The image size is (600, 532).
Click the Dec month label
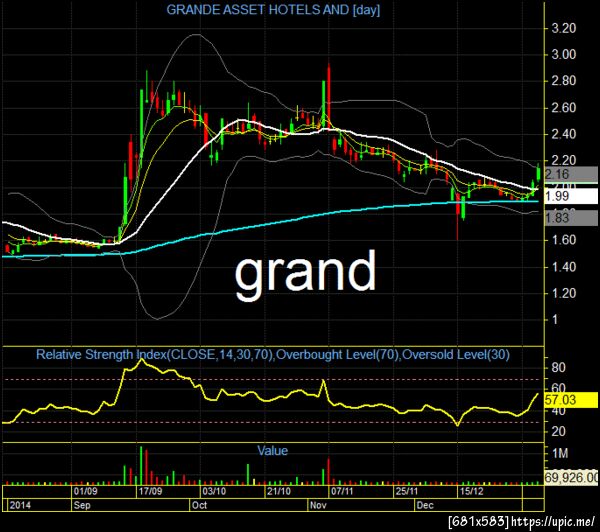(x=425, y=505)
